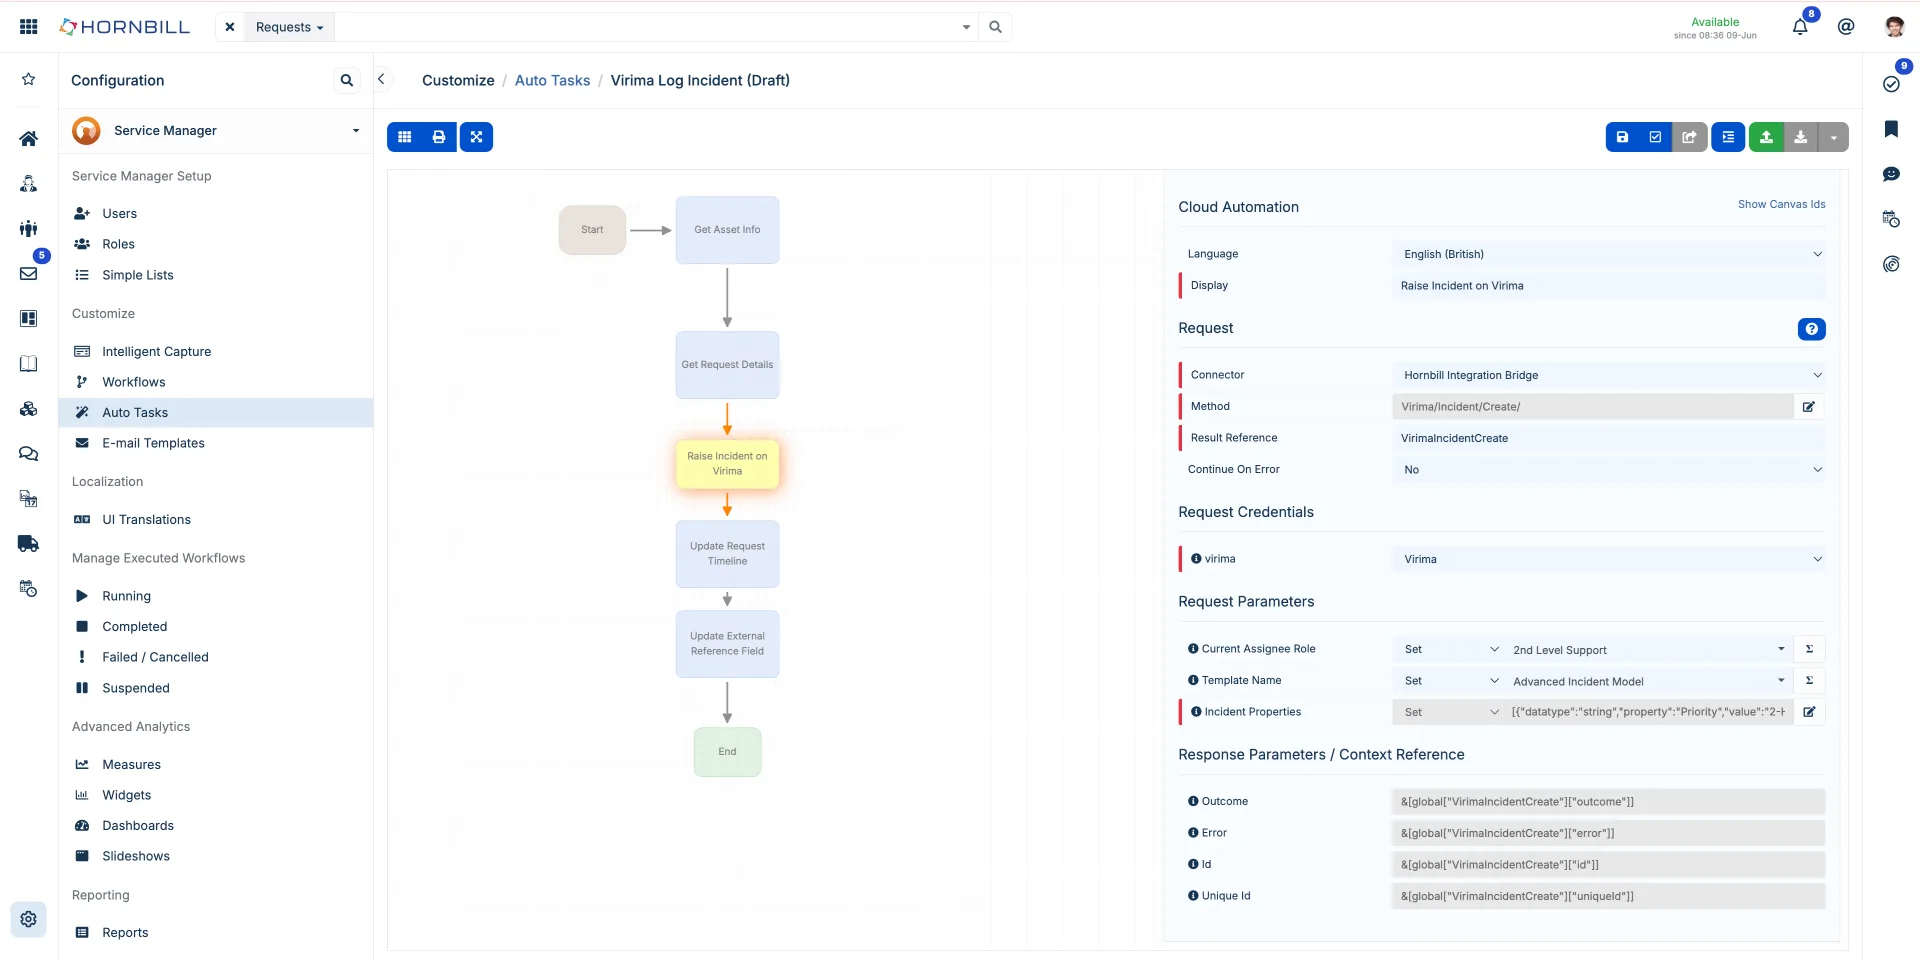Save the auto task with disk icon
This screenshot has height=960, width=1920.
pos(1622,137)
